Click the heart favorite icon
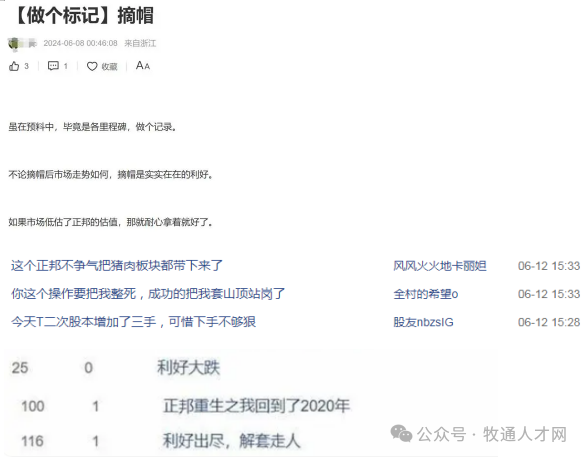 (x=92, y=66)
